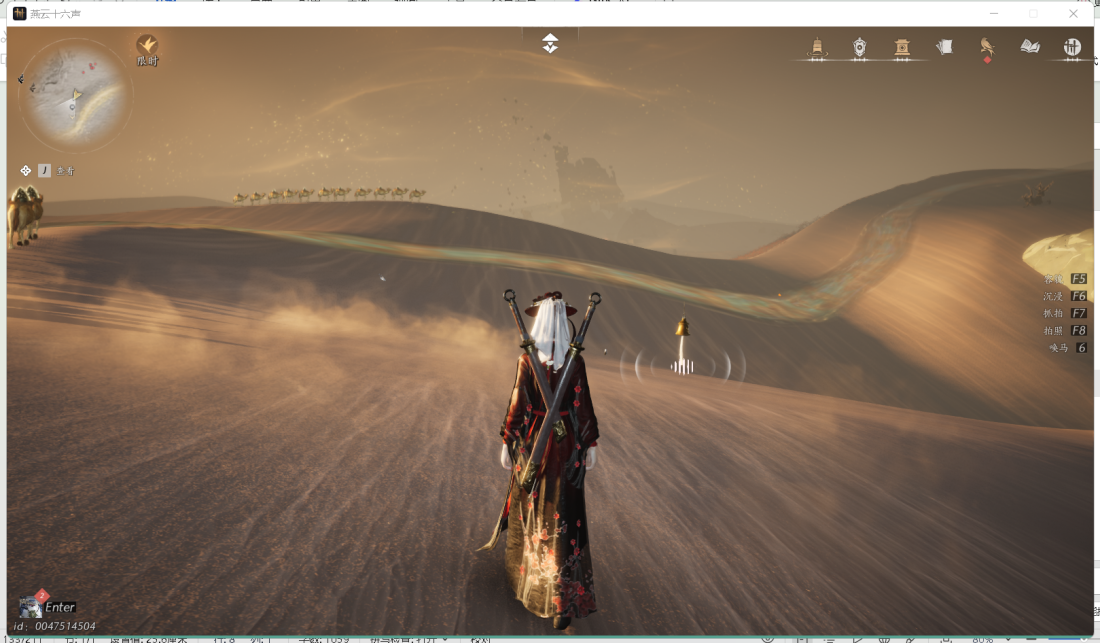This screenshot has height=643, width=1100.
Task: Open the round main menu emblem icon
Action: tap(1072, 47)
